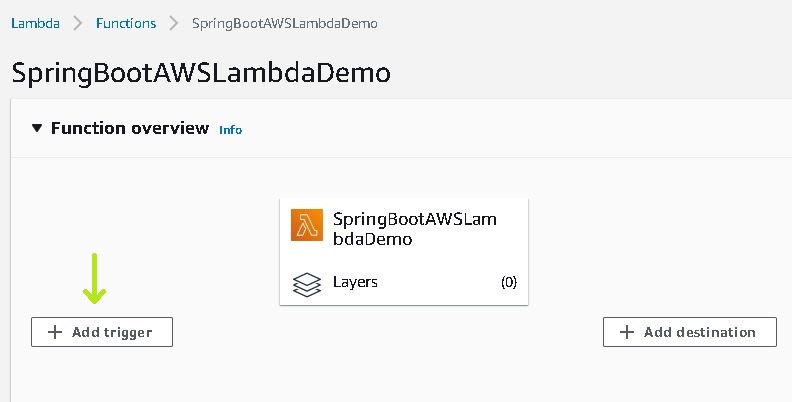Click the Layers label in function card
Viewport: 792px width, 402px height.
(355, 282)
